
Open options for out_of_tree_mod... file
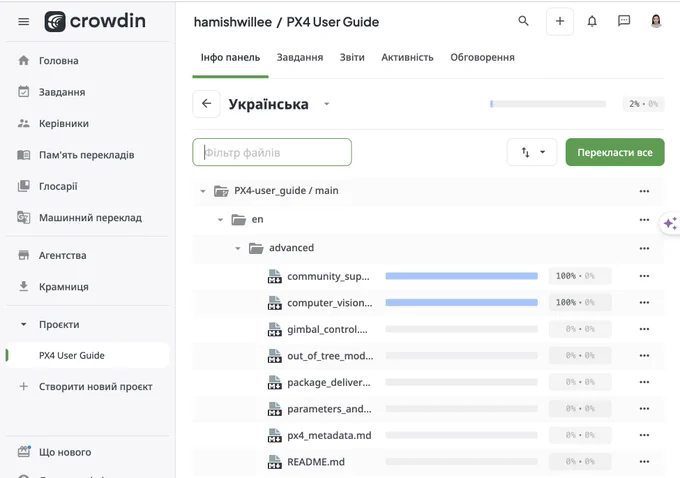[x=644, y=355]
